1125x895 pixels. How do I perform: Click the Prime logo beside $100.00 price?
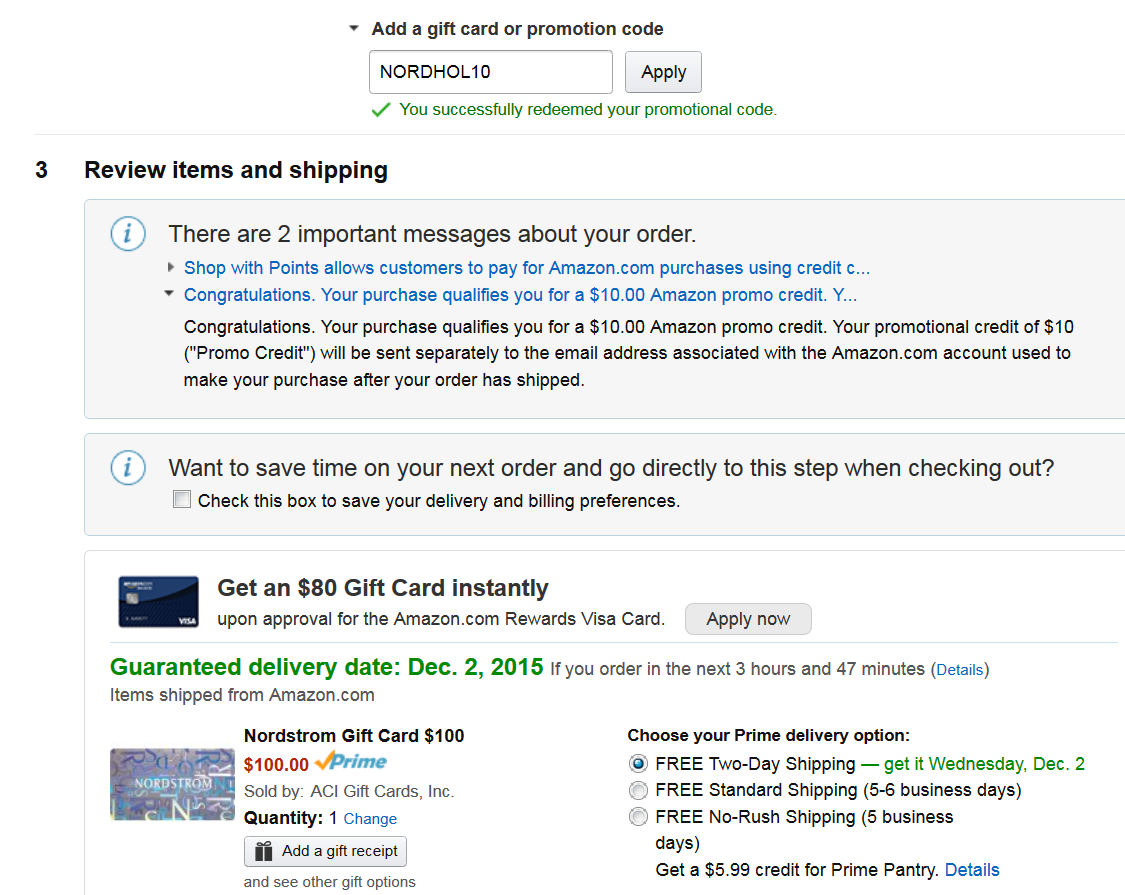click(x=351, y=762)
